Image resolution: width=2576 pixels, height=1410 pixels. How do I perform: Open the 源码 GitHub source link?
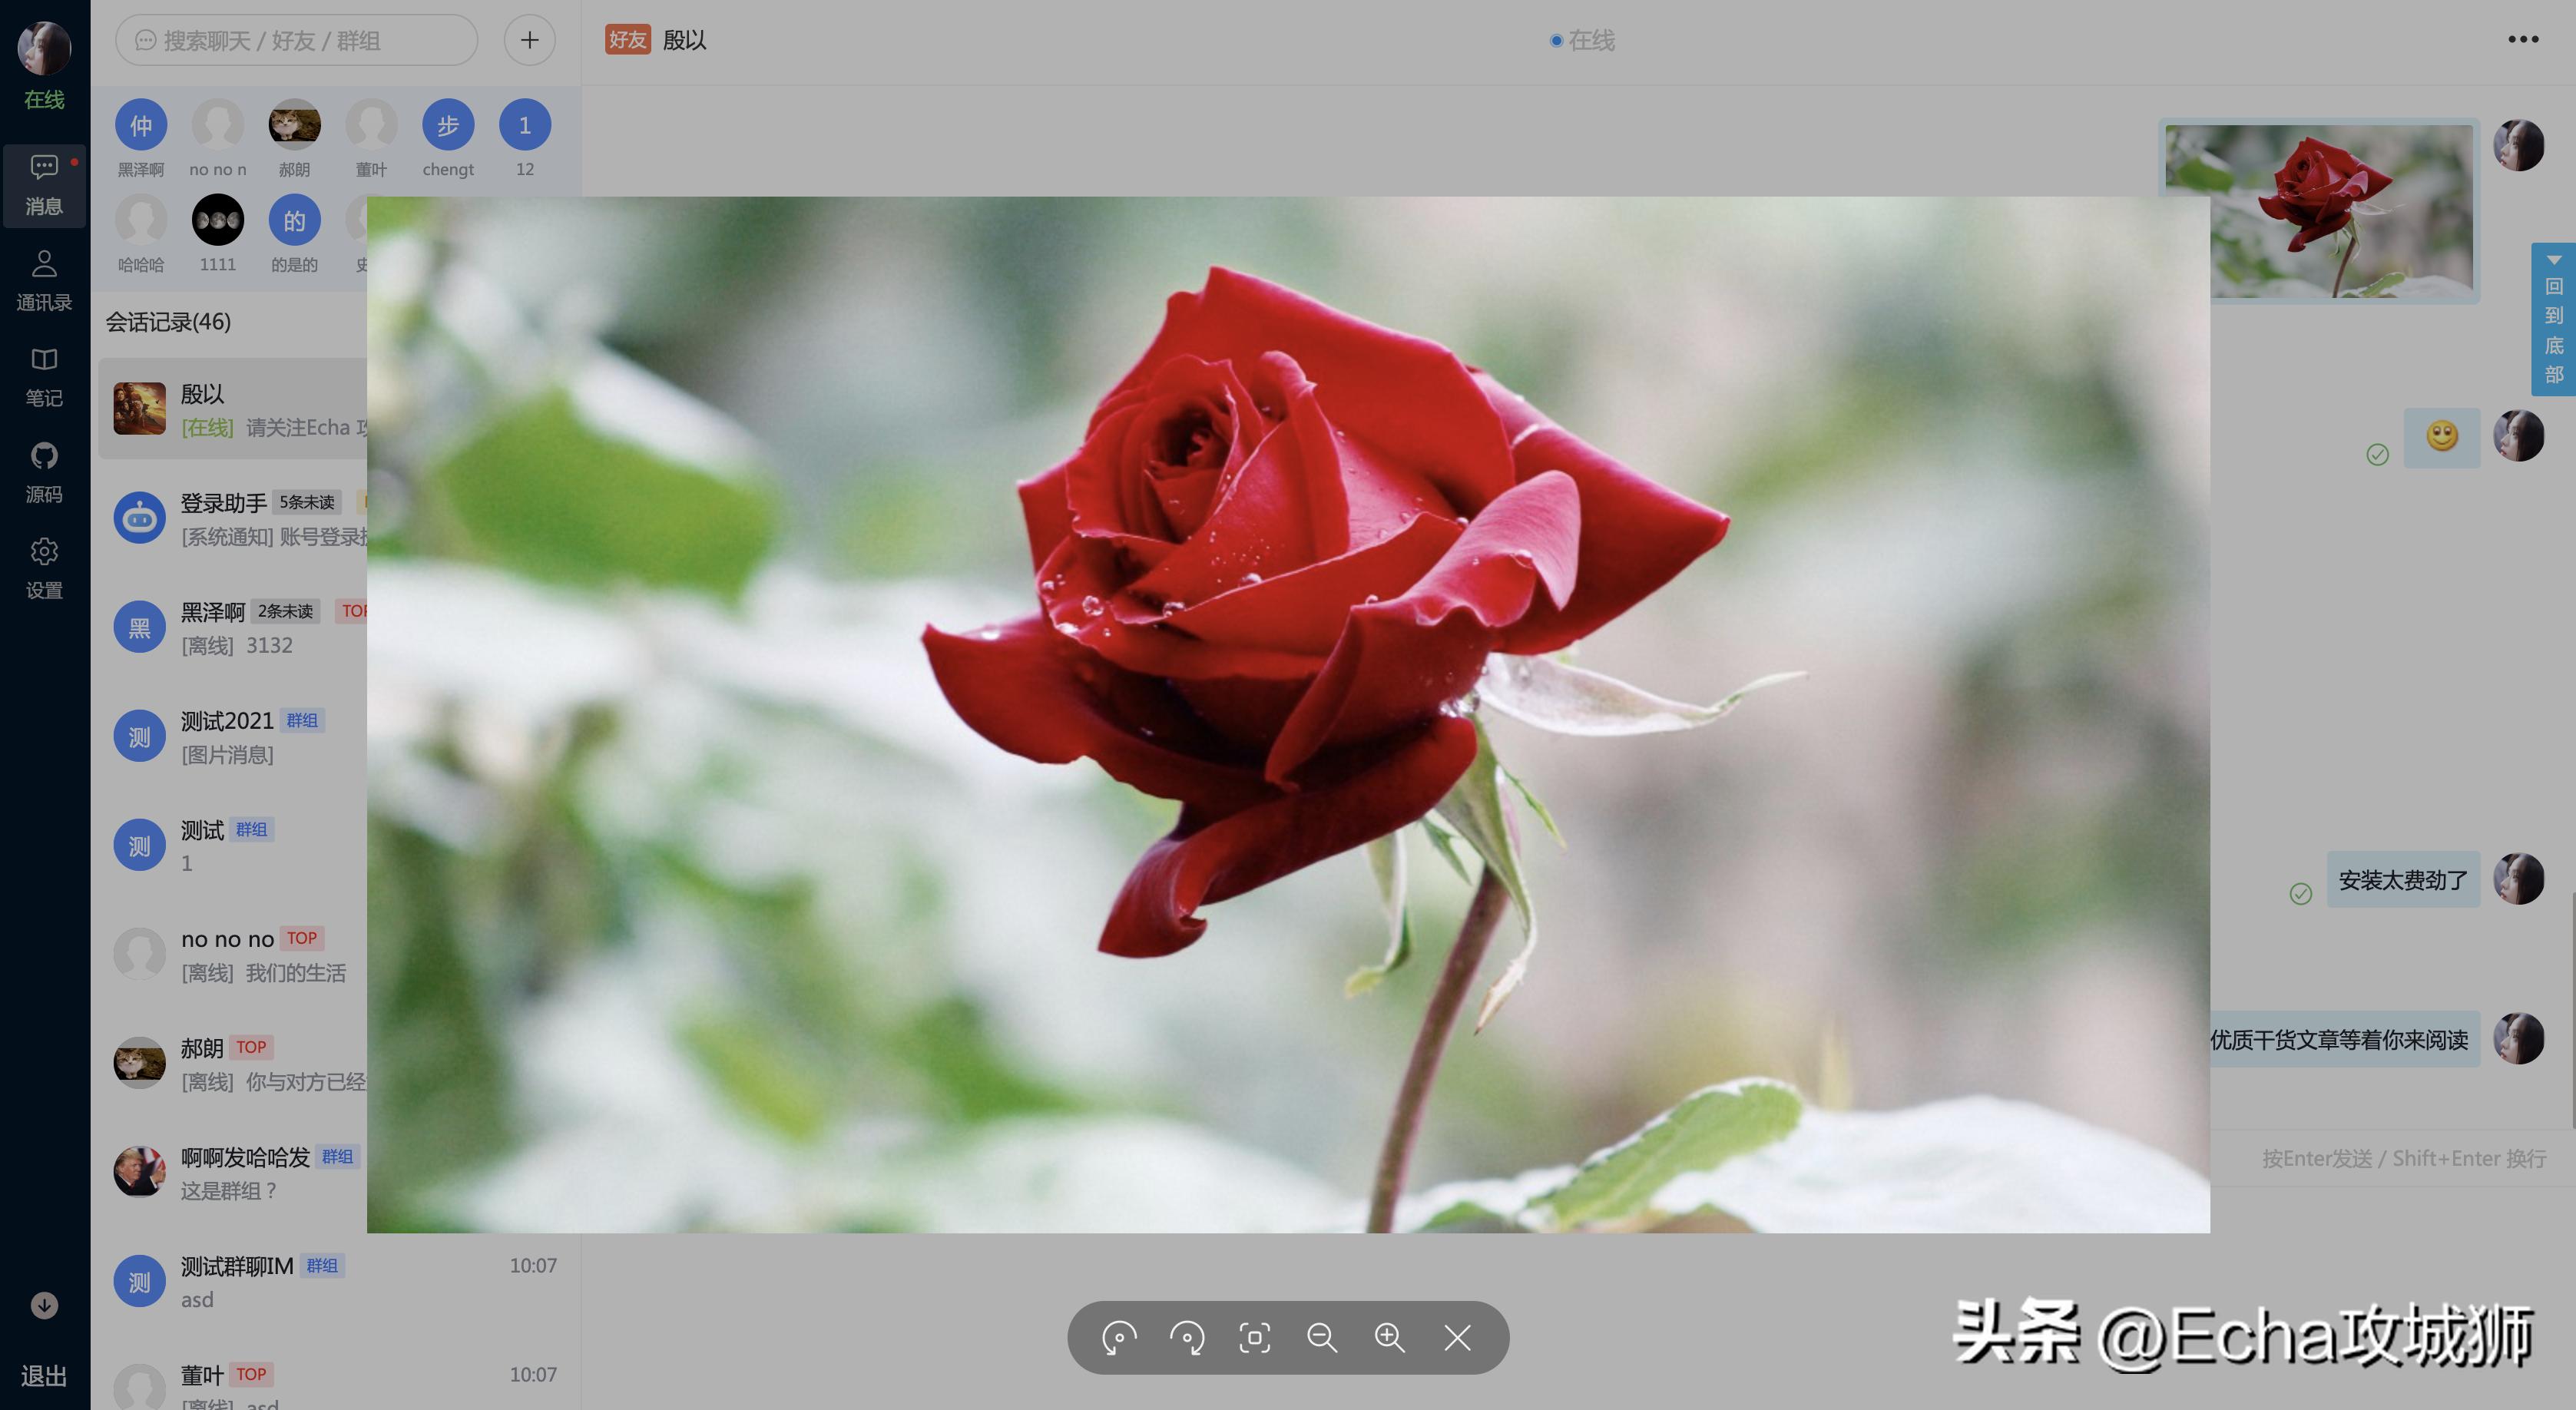coord(44,473)
